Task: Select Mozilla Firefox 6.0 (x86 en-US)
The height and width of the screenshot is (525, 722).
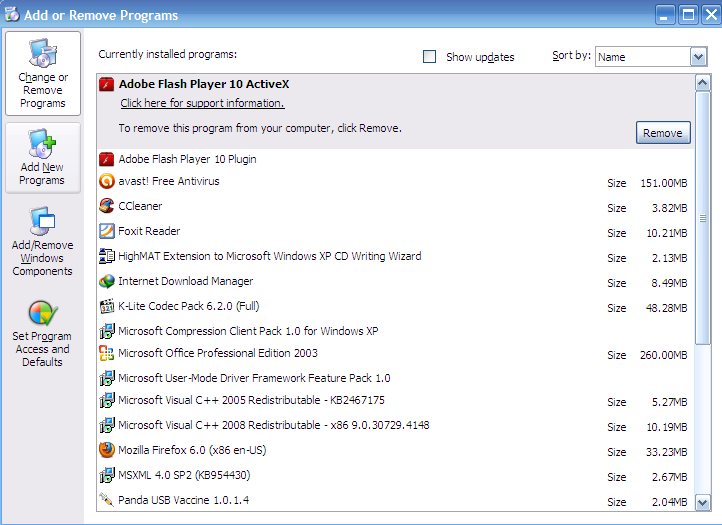Action: (395, 450)
